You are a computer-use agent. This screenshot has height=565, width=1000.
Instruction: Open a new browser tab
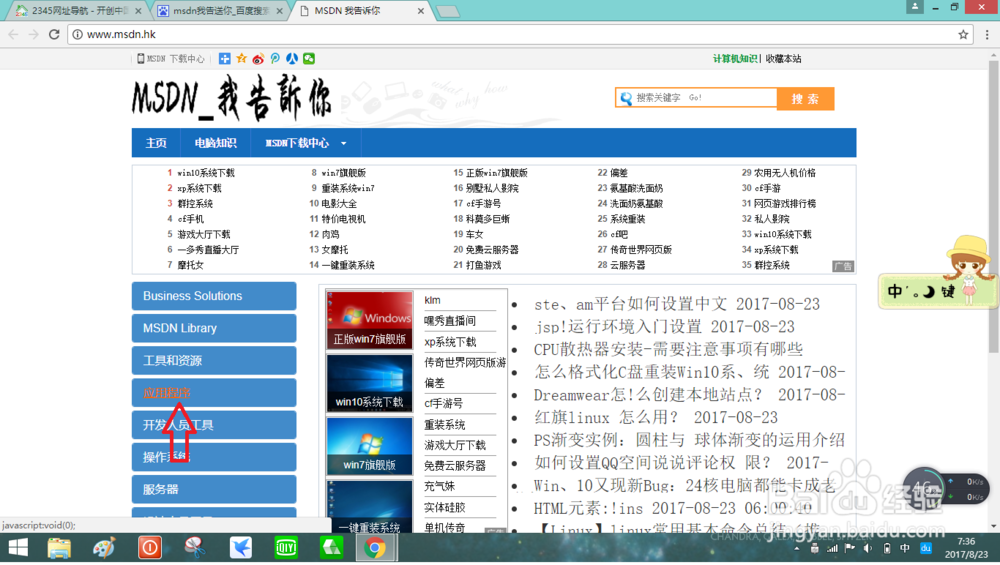pos(448,11)
